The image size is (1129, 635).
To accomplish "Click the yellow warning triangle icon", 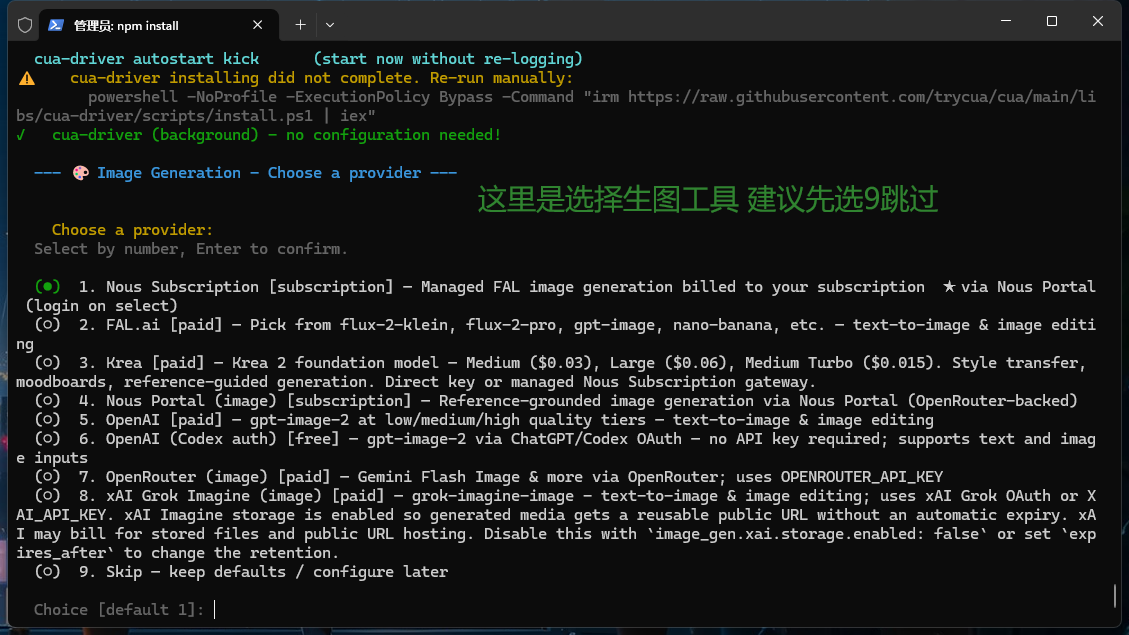I will click(x=27, y=78).
